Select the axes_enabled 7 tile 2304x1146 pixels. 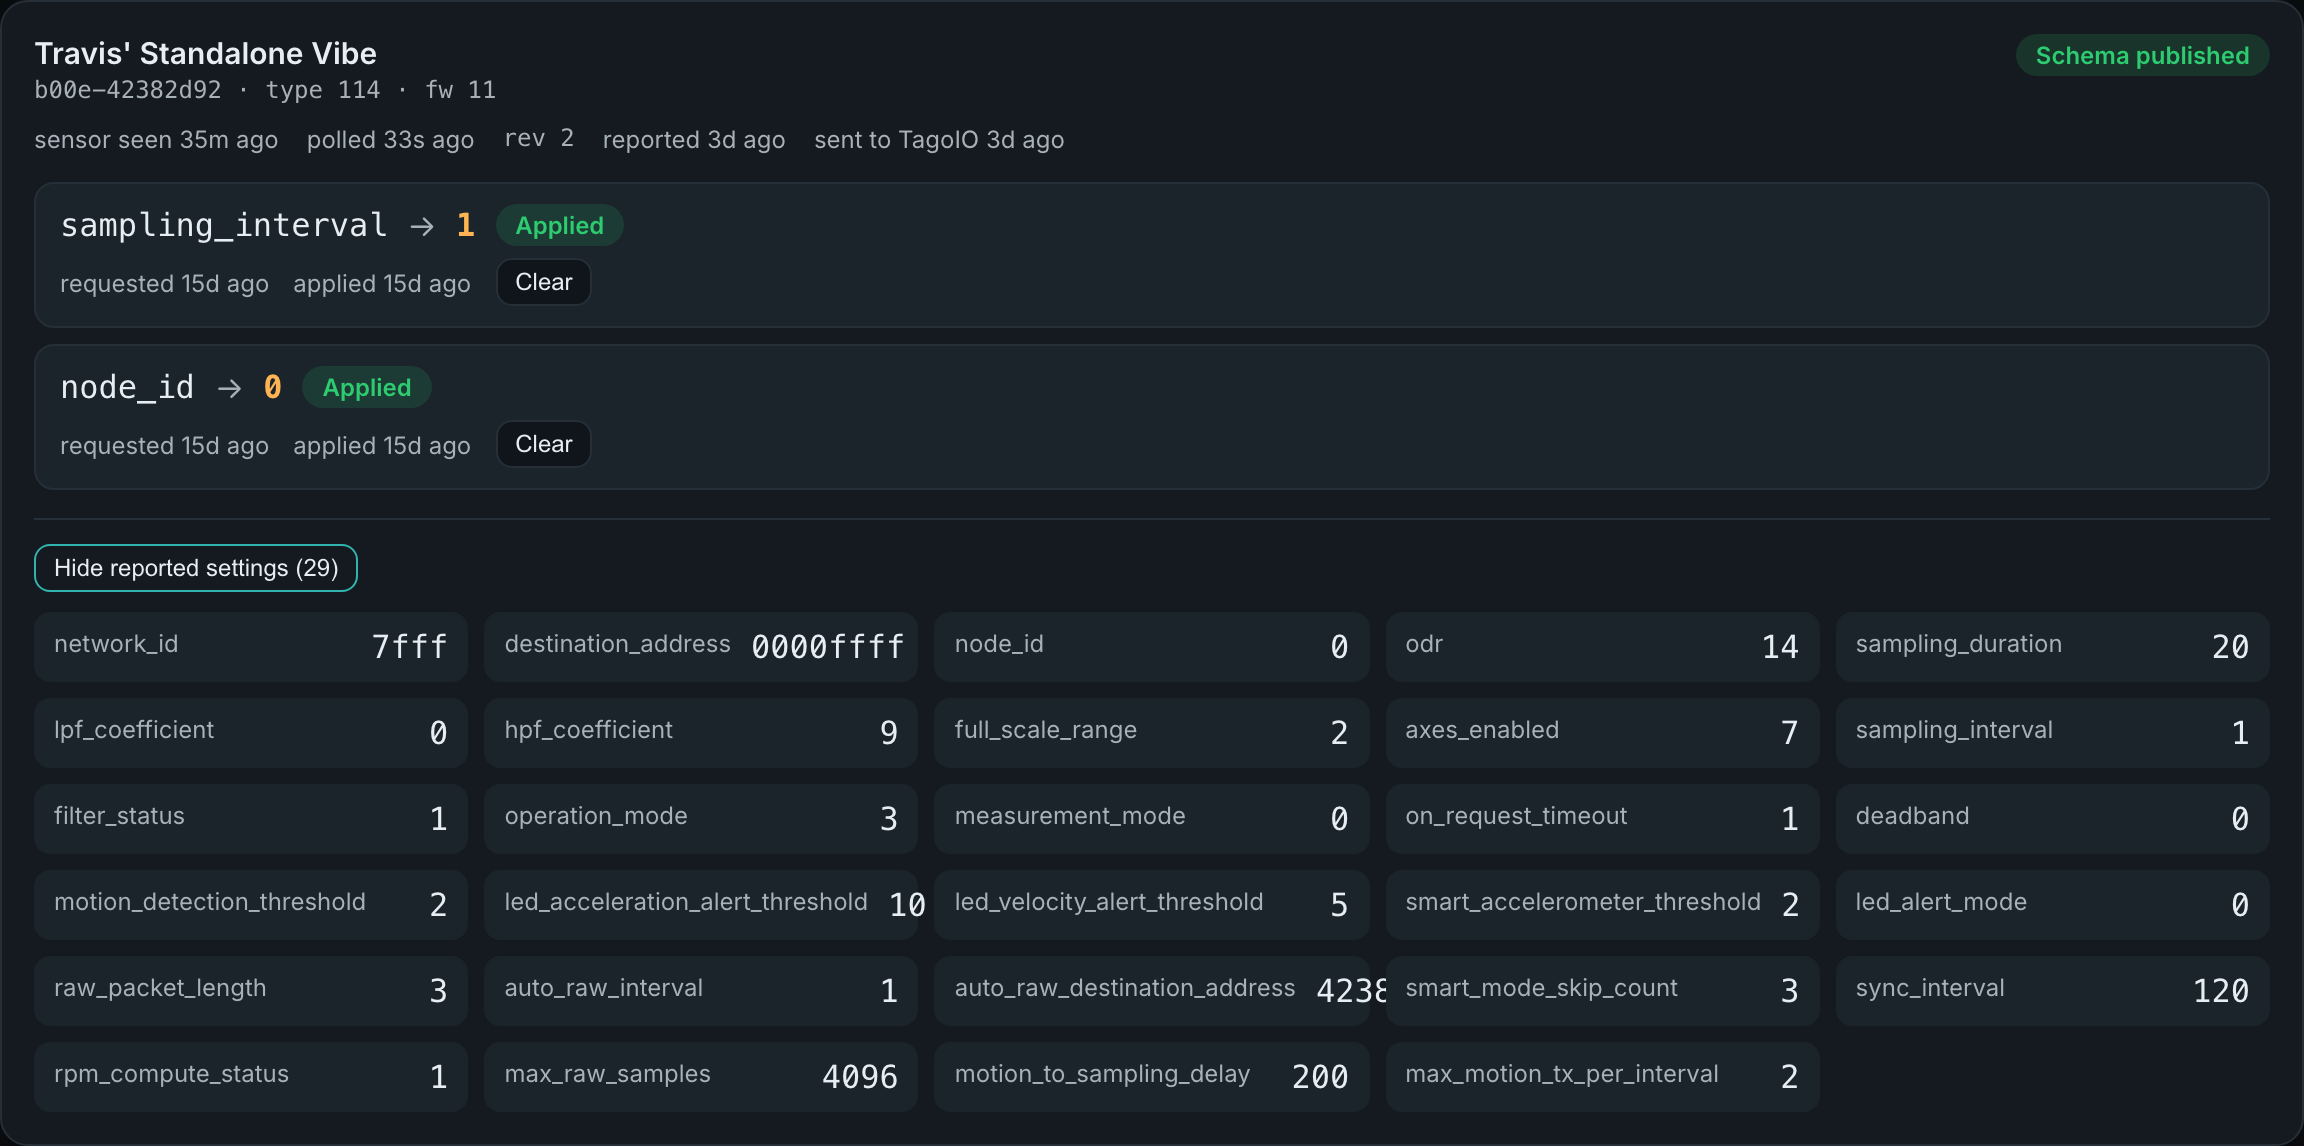pos(1602,732)
